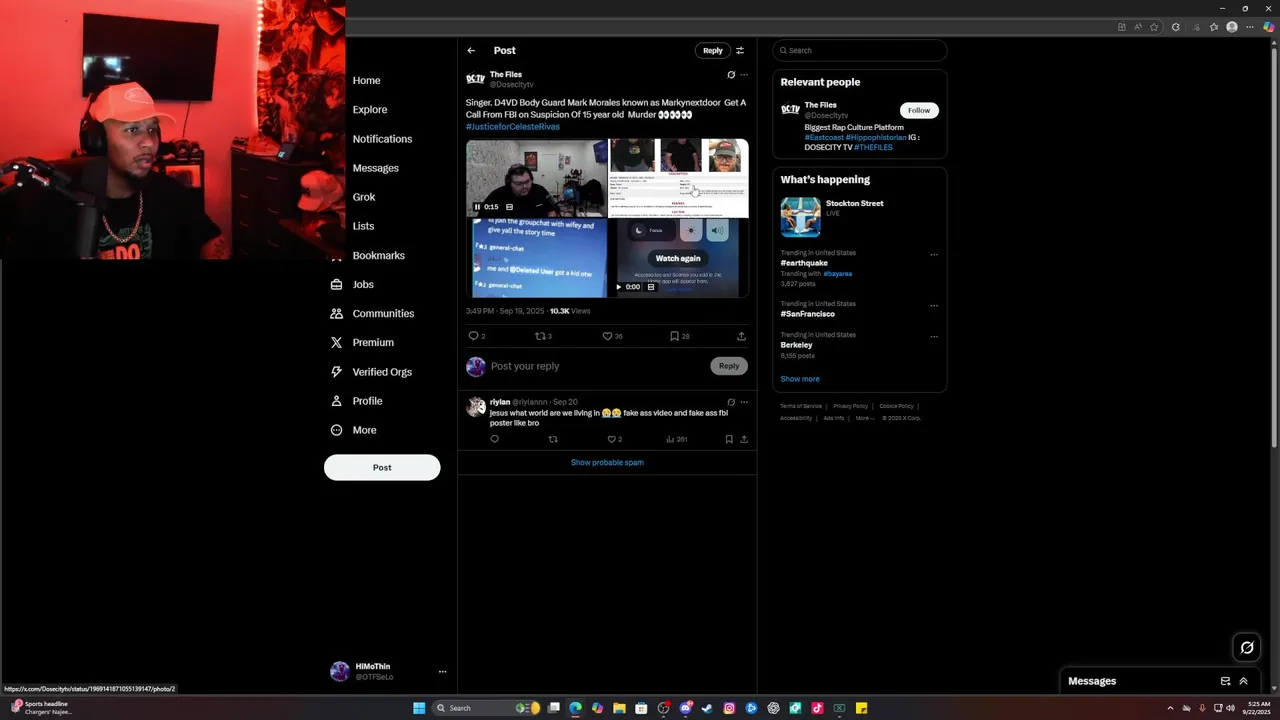1280x720 pixels.
Task: Show probable spam replies
Action: coord(607,462)
